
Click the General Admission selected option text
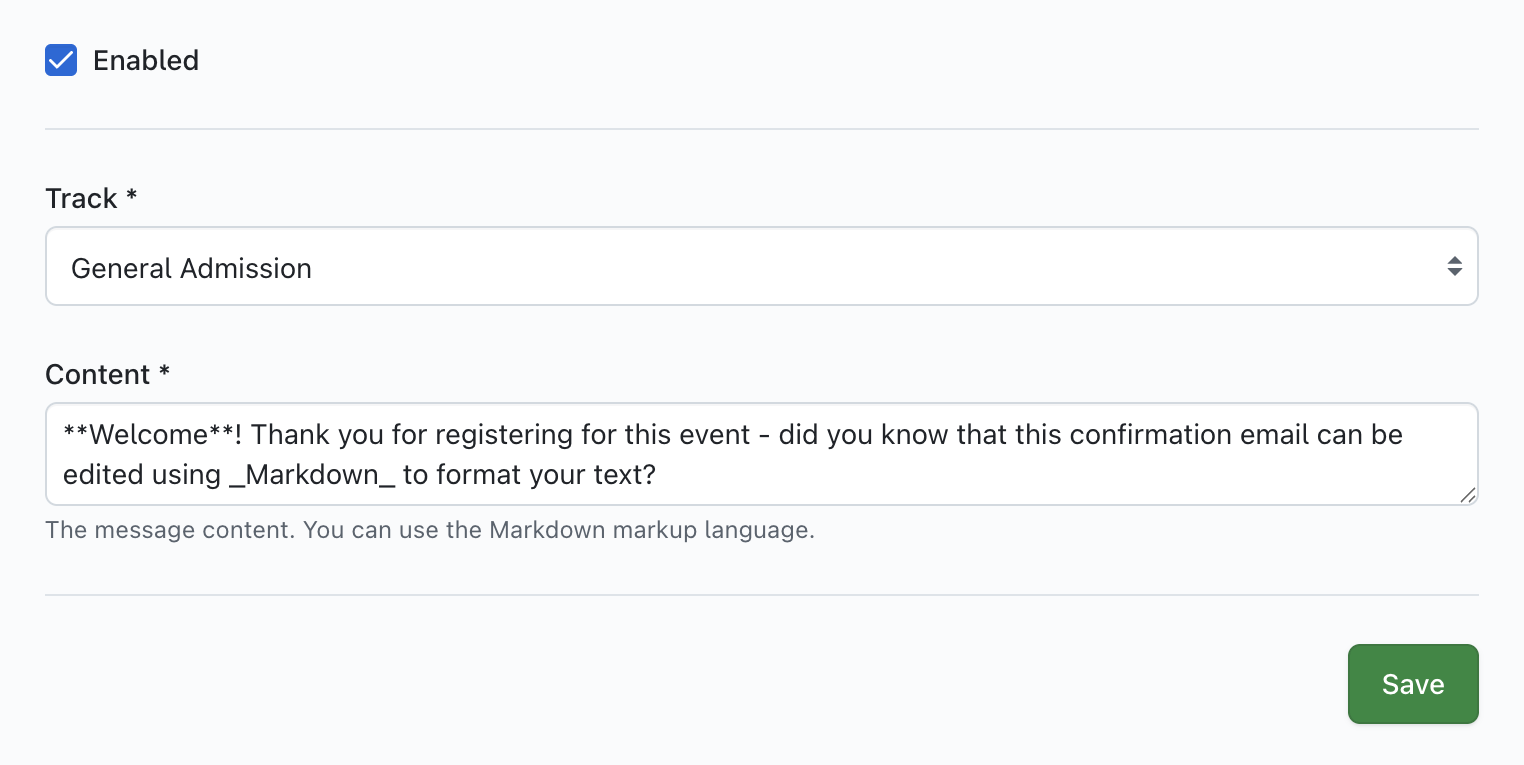[x=191, y=269]
